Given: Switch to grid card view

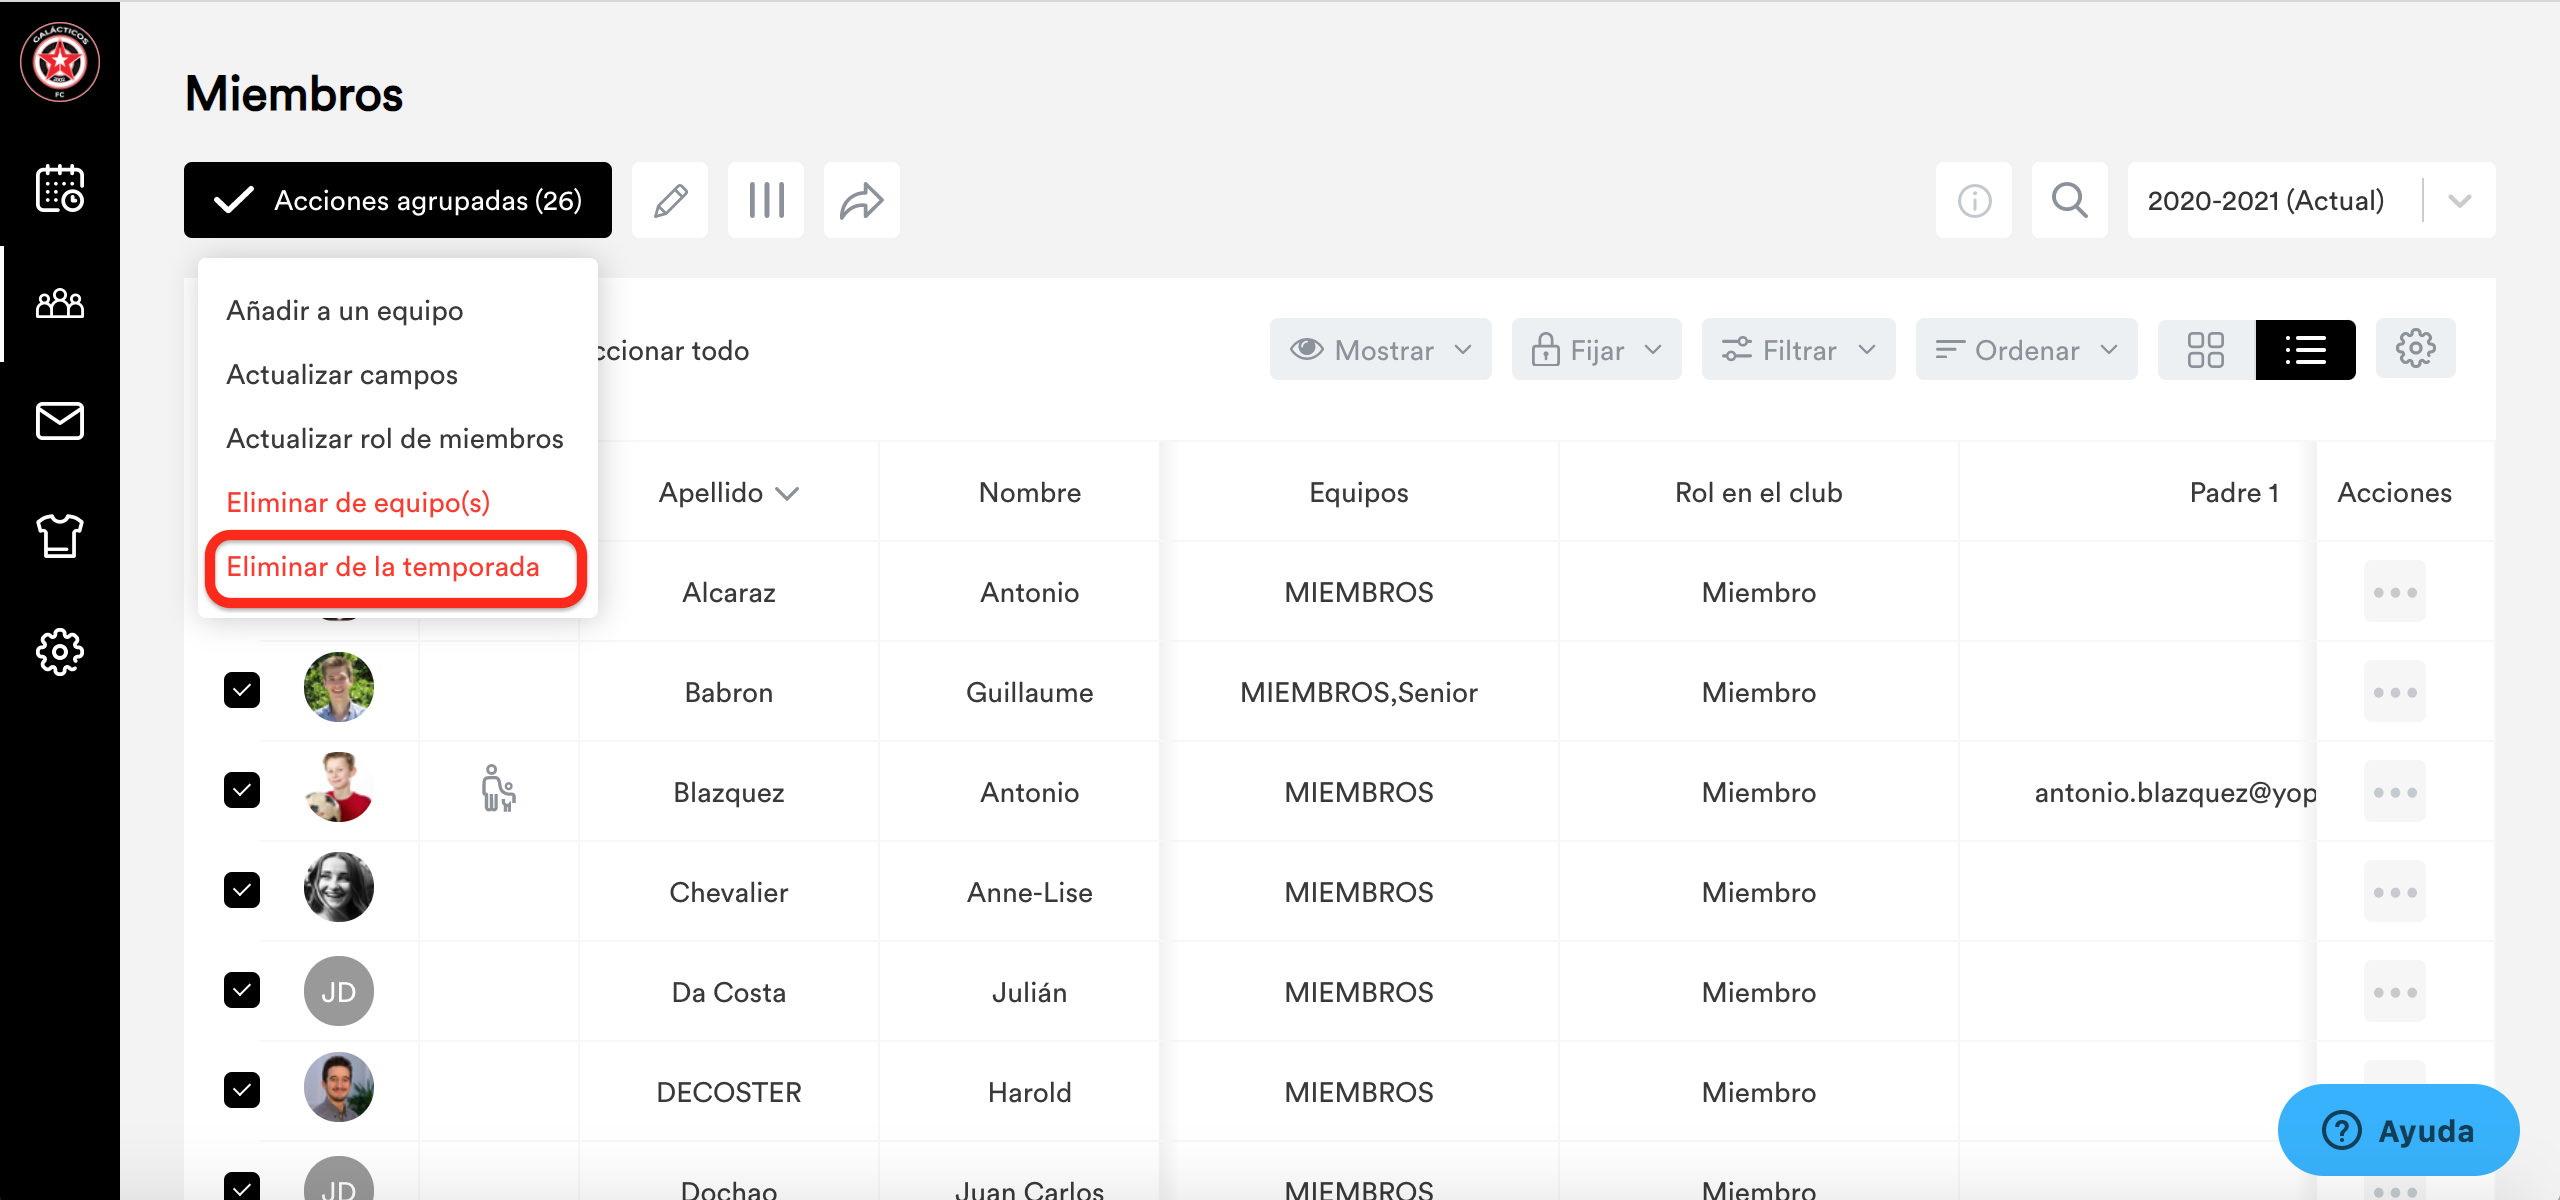Looking at the screenshot, I should click(2206, 350).
